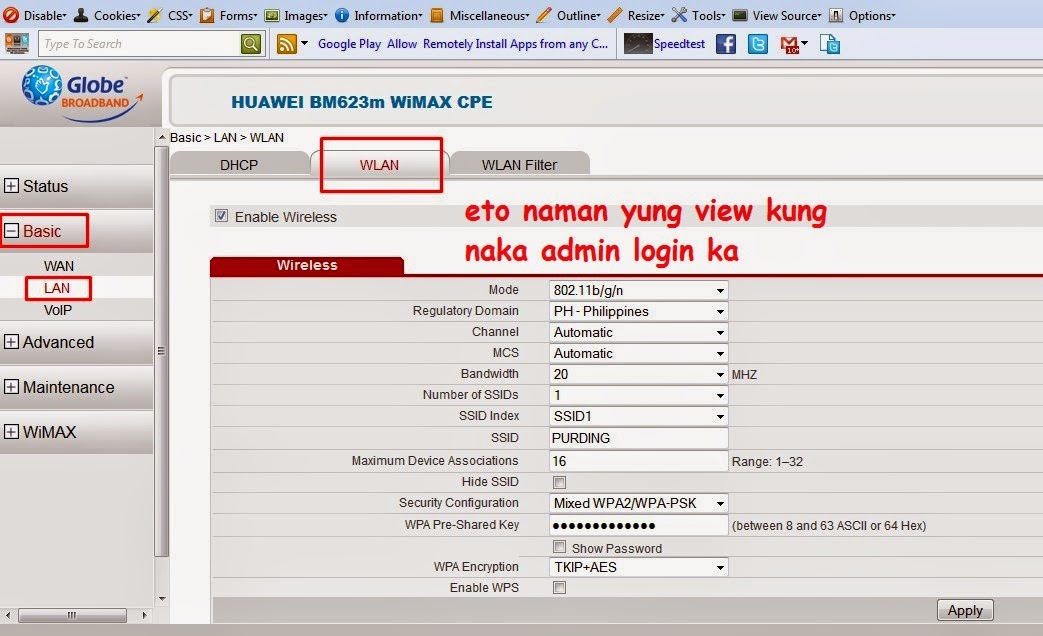Uncheck the Enable Wireless checkbox
The height and width of the screenshot is (636, 1043).
[x=221, y=216]
